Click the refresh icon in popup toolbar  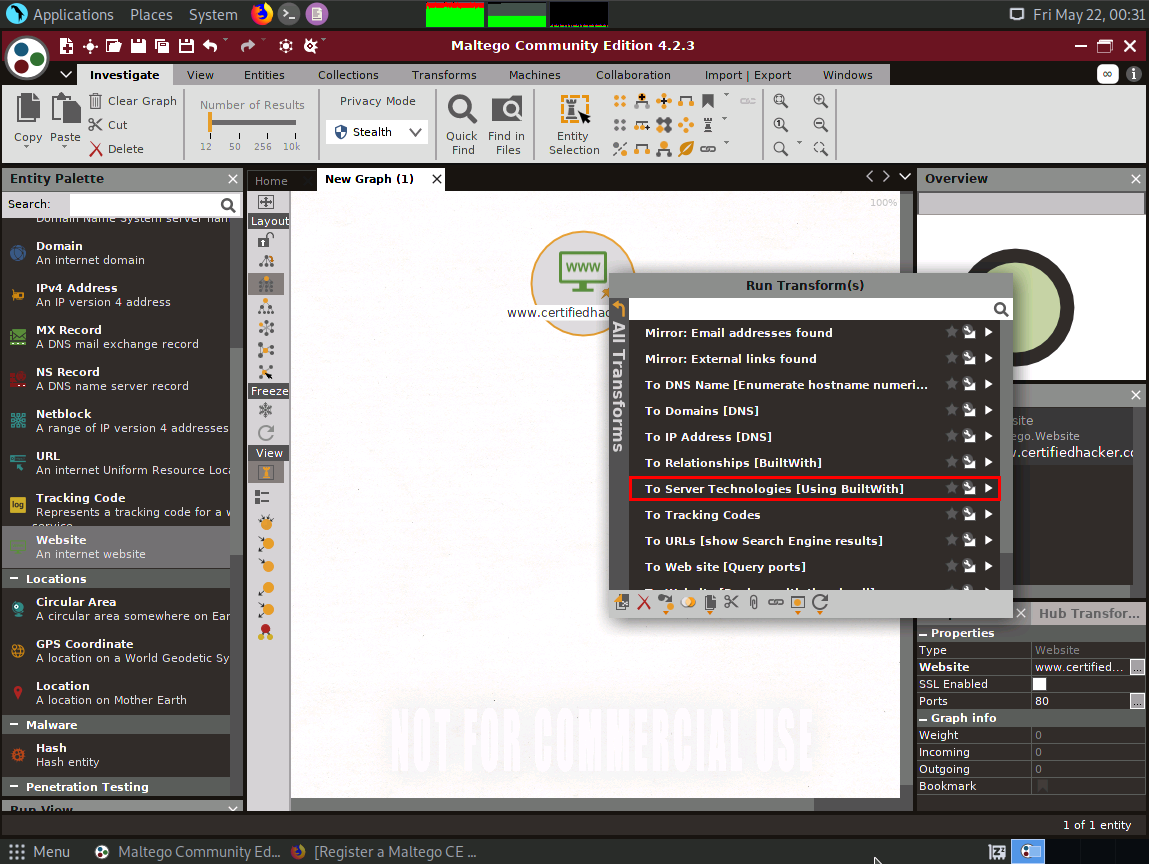tap(820, 602)
